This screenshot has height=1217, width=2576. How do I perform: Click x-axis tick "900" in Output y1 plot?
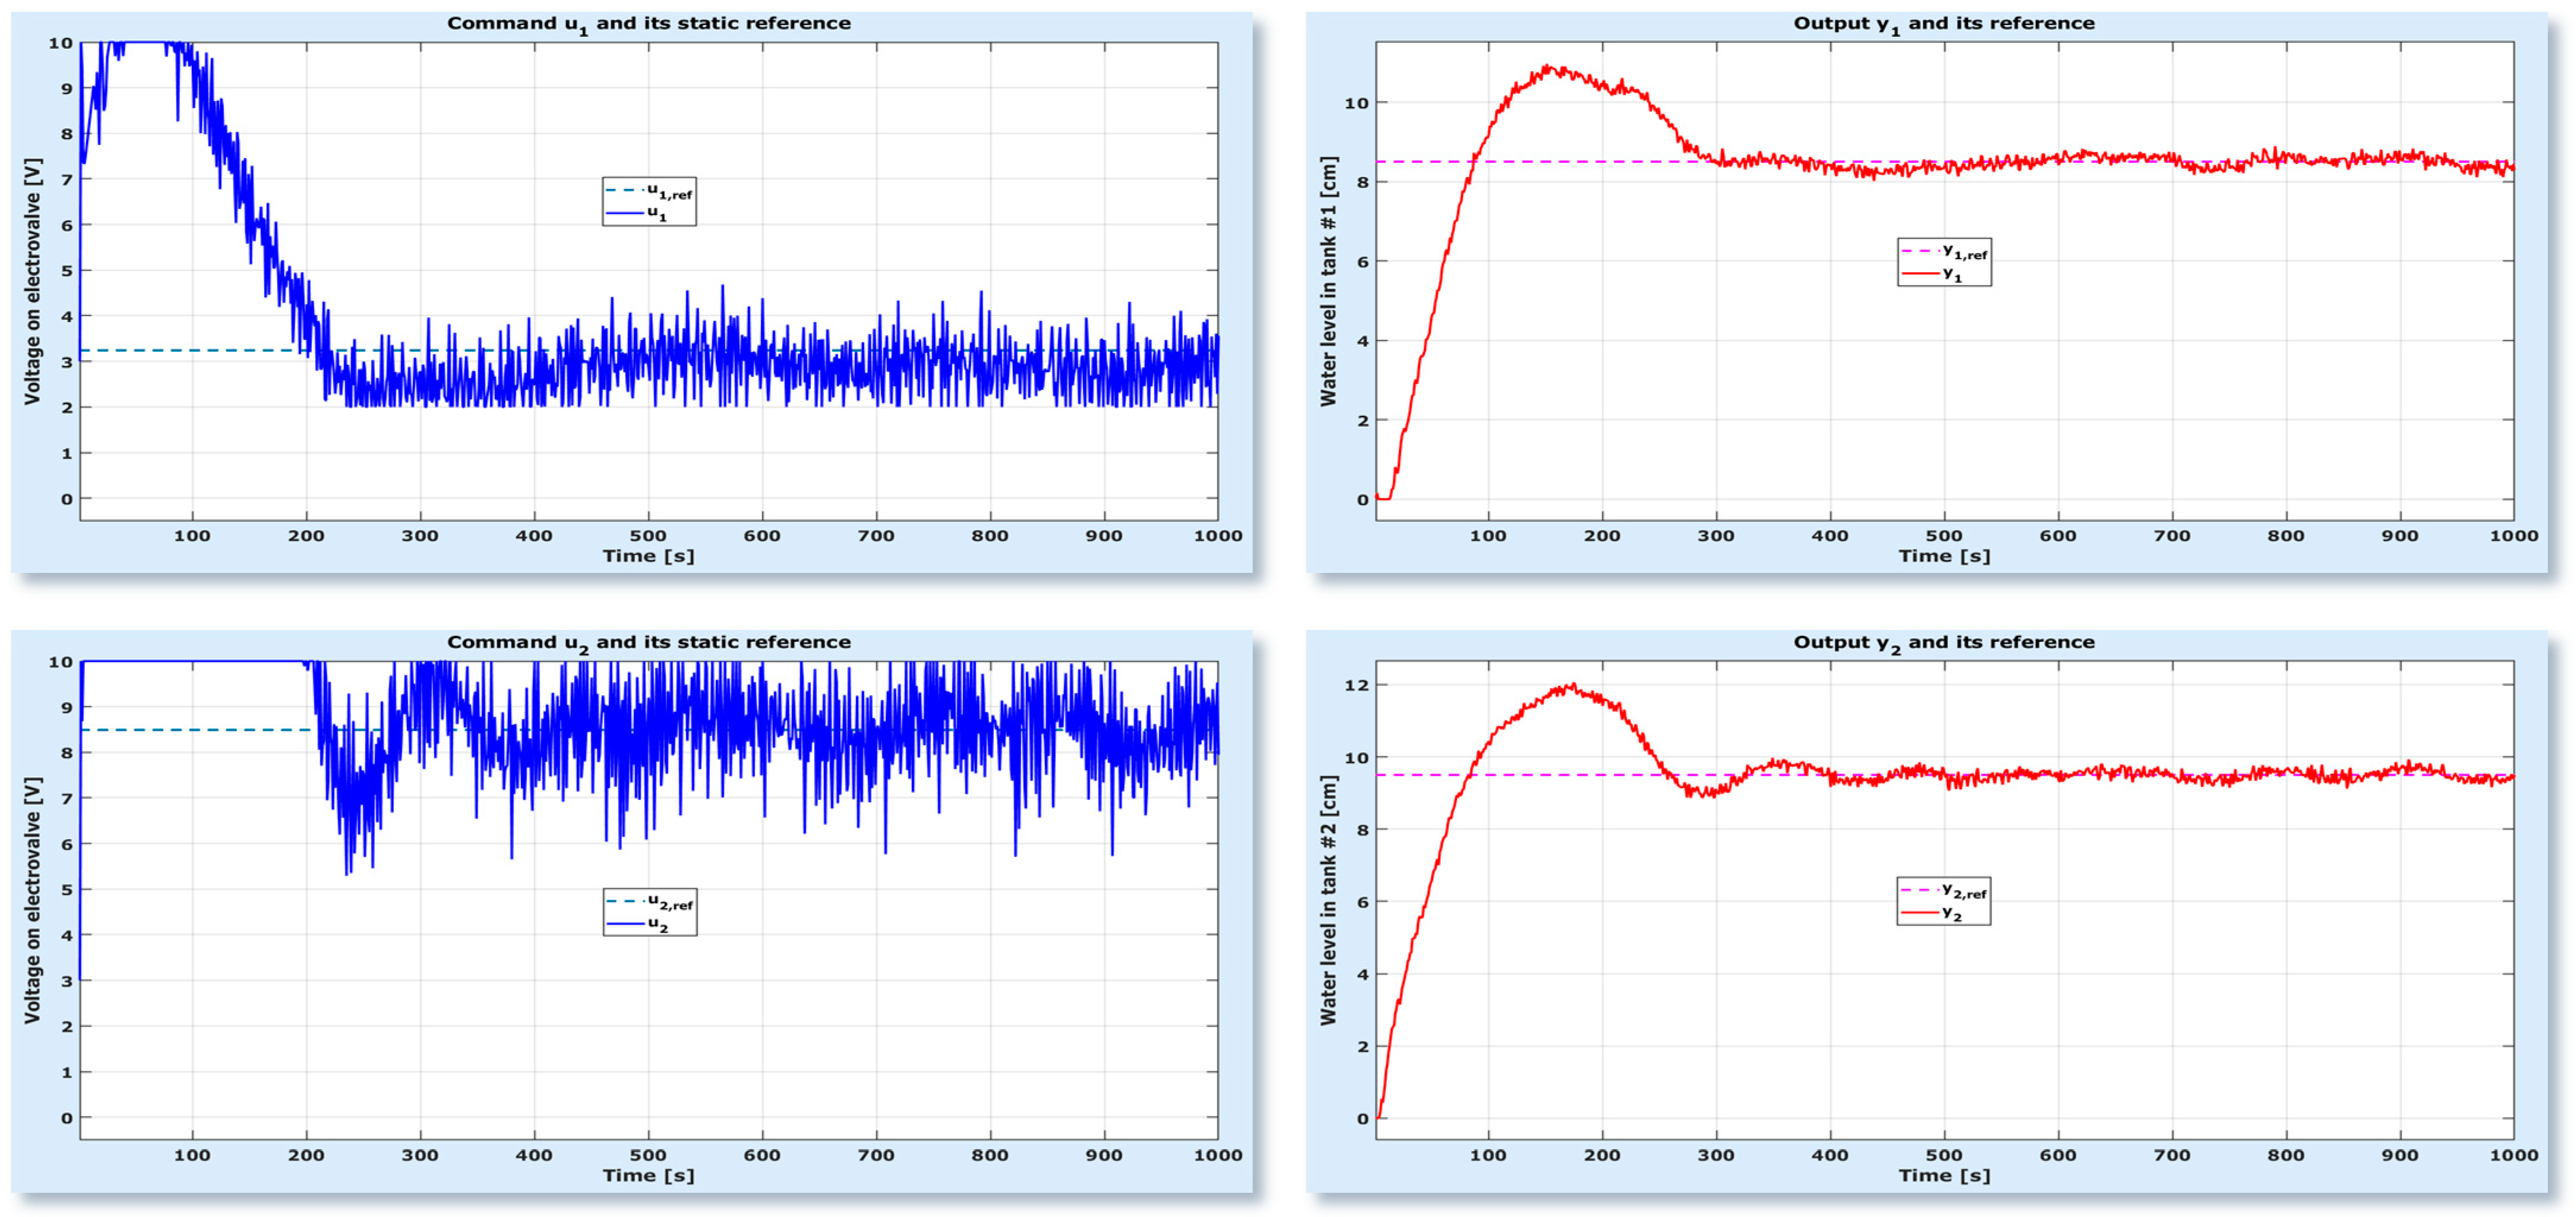2400,536
